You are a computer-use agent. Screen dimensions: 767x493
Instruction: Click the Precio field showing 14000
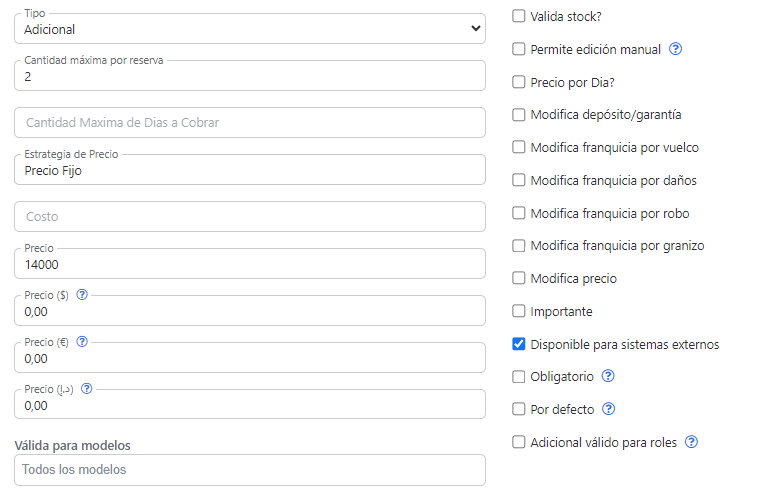click(250, 265)
